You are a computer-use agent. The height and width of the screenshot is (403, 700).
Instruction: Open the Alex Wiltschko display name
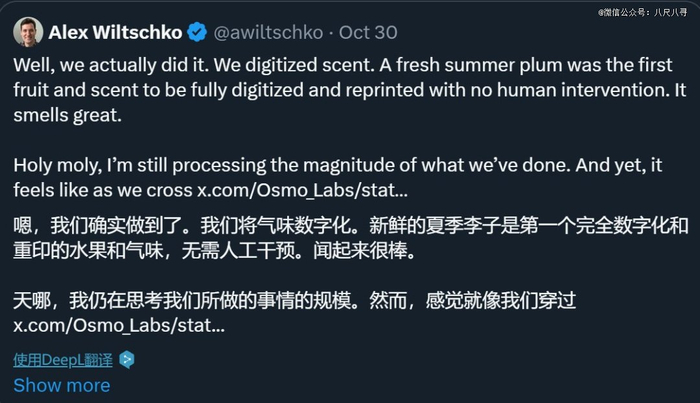pos(114,32)
